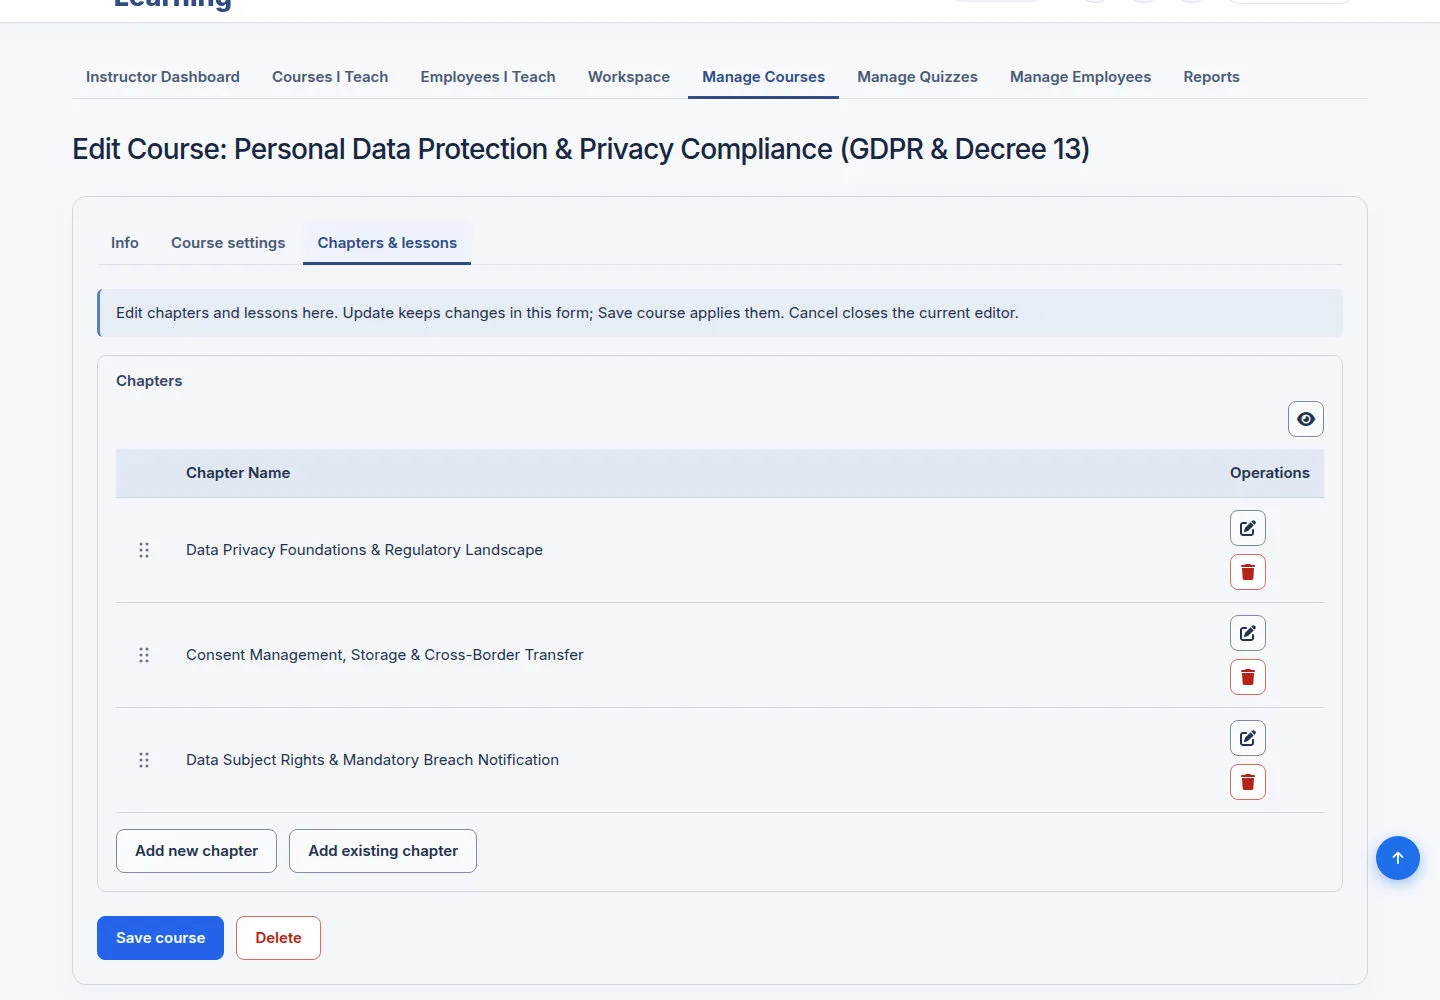
Task: Click drag handle for Consent Management chapter
Action: coord(144,655)
